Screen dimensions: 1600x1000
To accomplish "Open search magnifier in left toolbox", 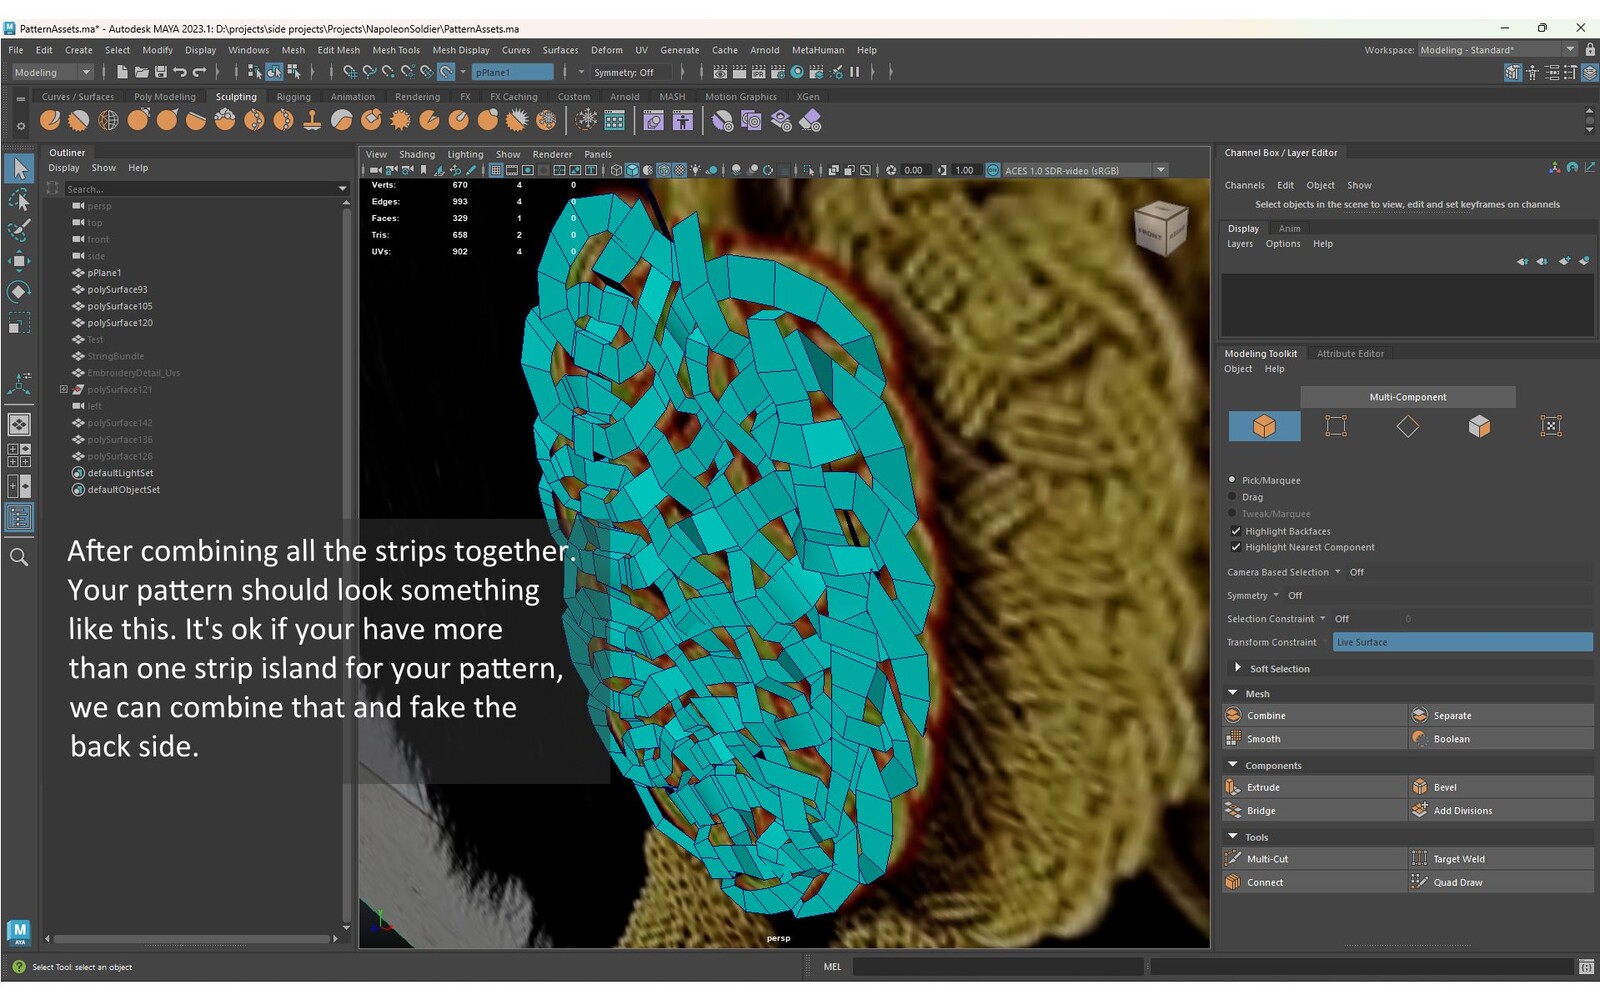I will pos(19,557).
